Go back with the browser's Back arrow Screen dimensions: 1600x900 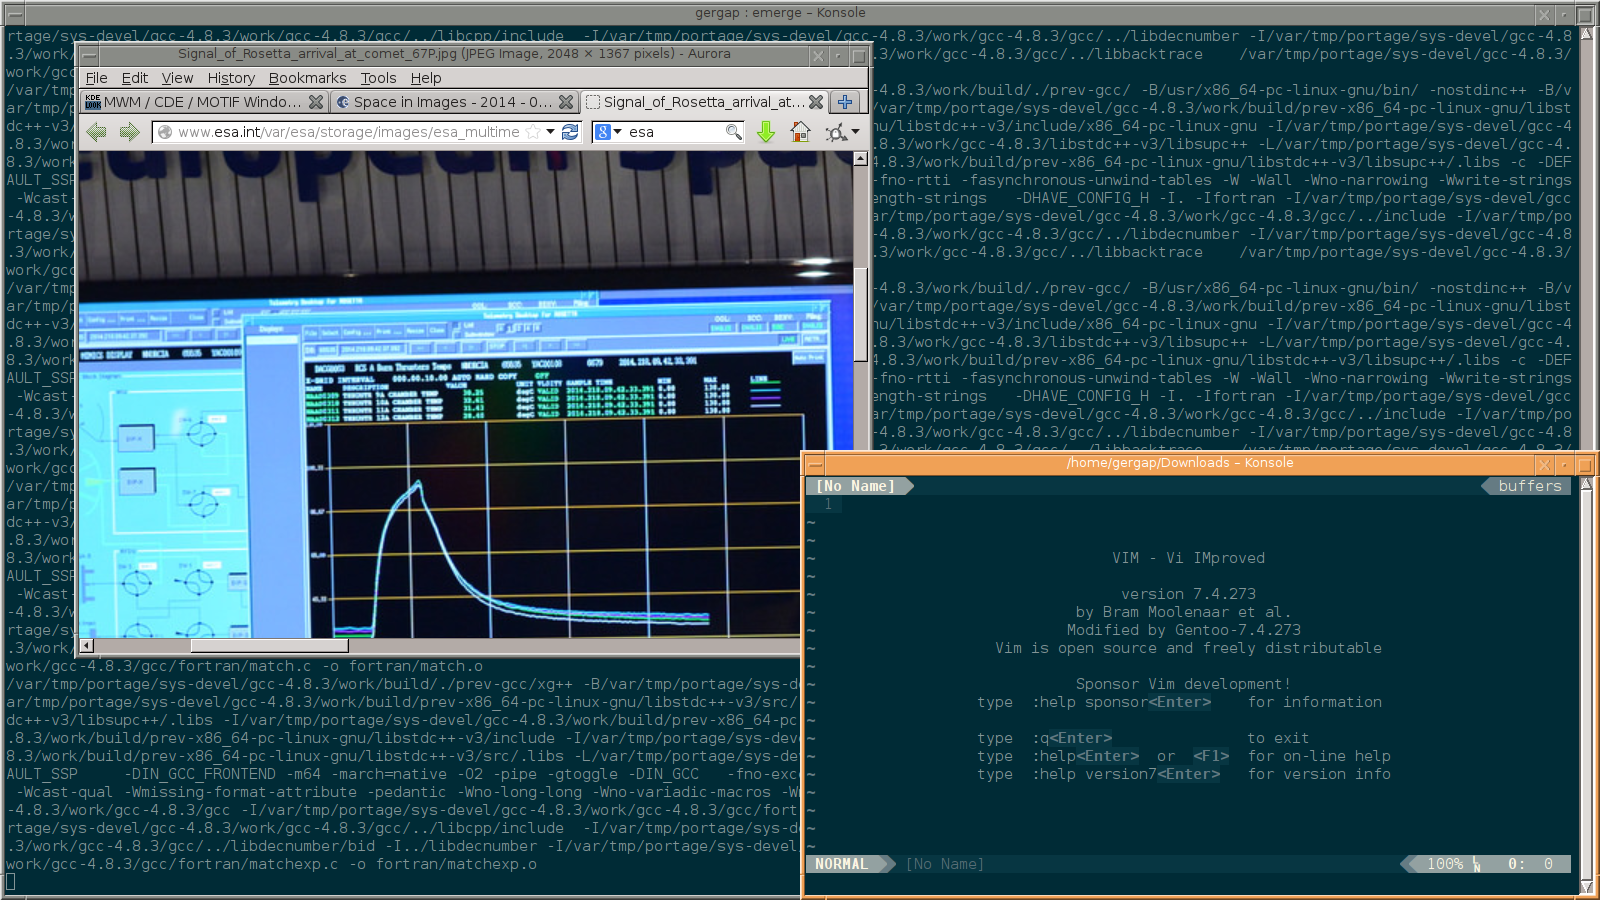96,132
